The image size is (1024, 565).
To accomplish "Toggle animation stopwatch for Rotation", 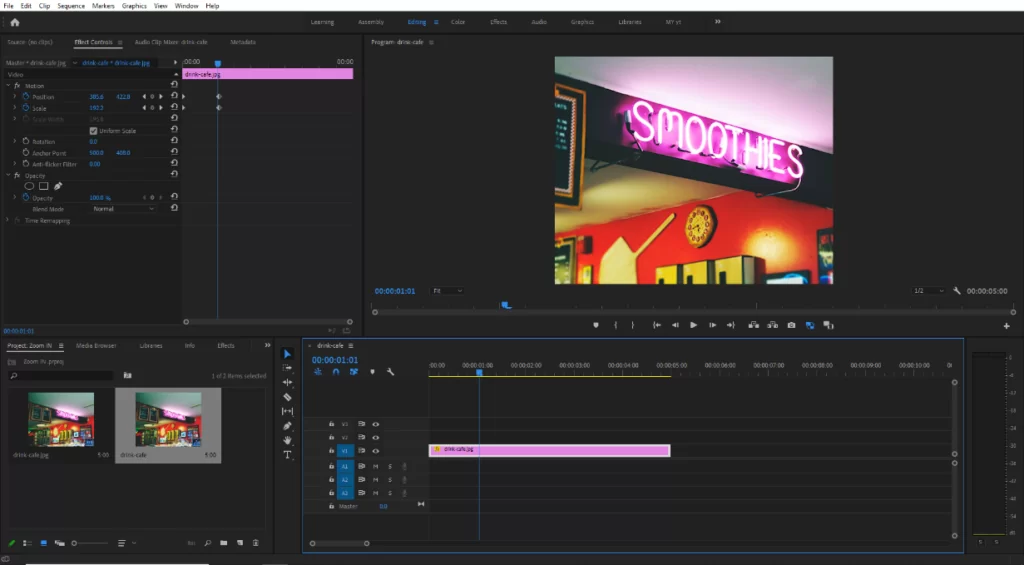I will [26, 141].
